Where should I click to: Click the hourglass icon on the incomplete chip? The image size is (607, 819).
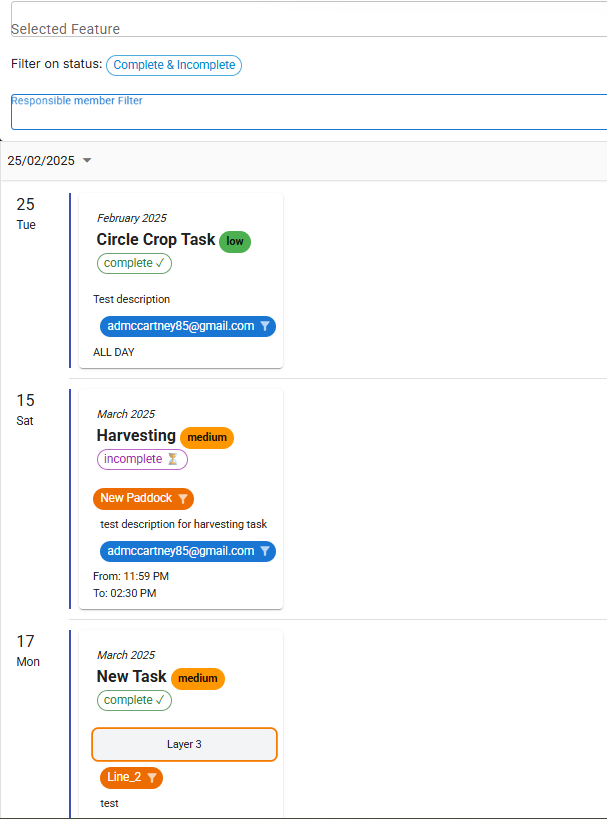click(x=173, y=459)
